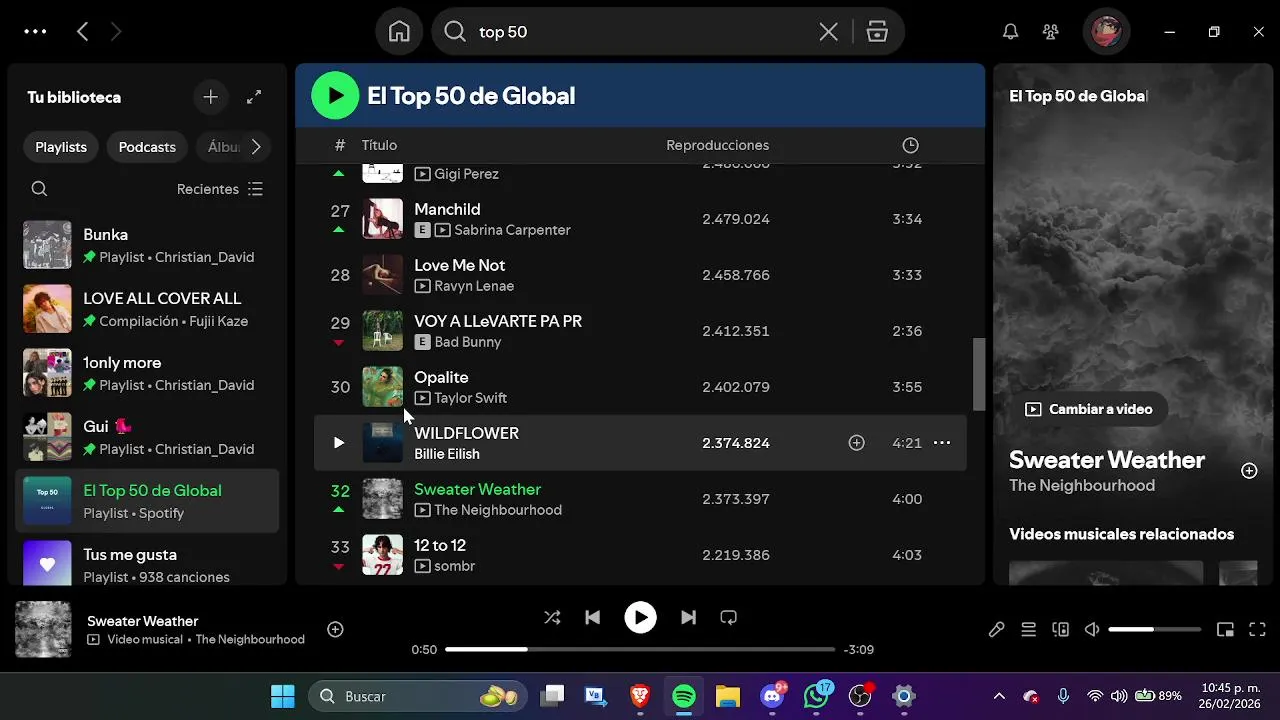Image resolution: width=1280 pixels, height=720 pixels.
Task: Pause or play the current song
Action: 640,618
